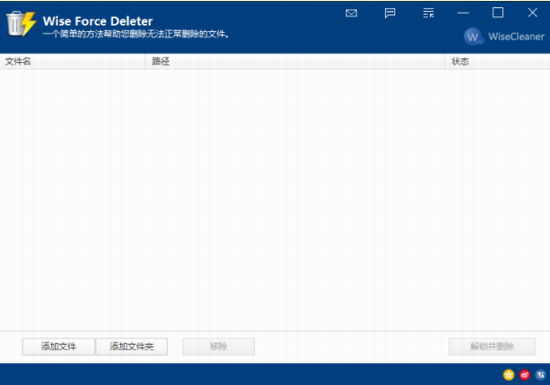Share via the red Weibo icon
Viewport: 550px width, 385px height.
point(525,375)
